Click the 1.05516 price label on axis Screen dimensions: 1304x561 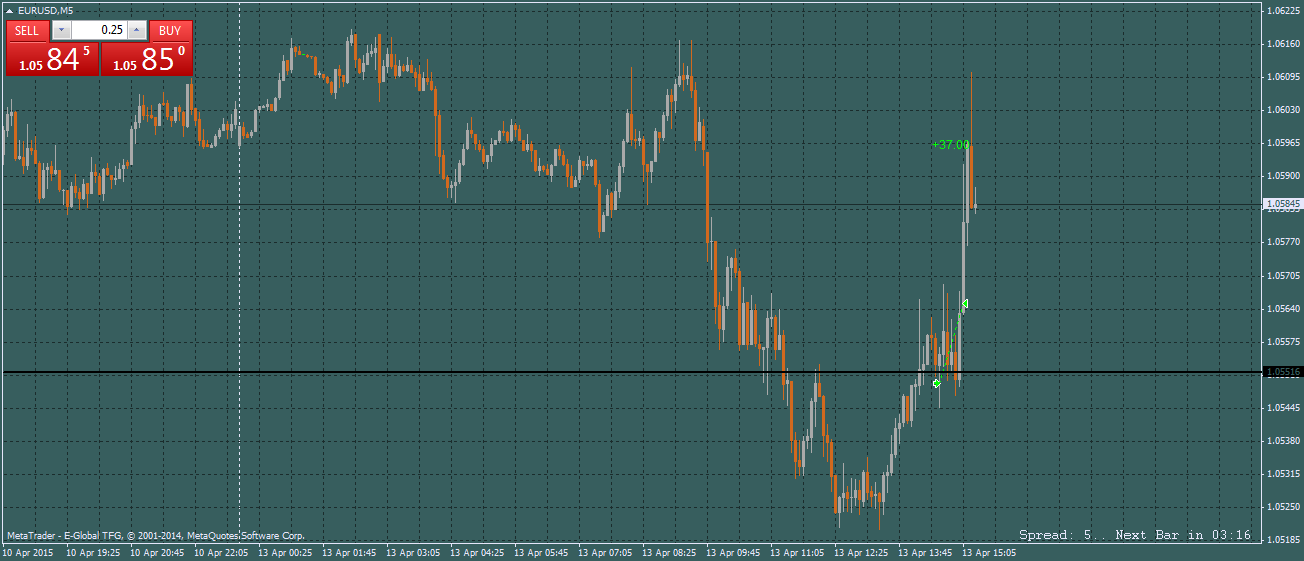[x=1283, y=372]
